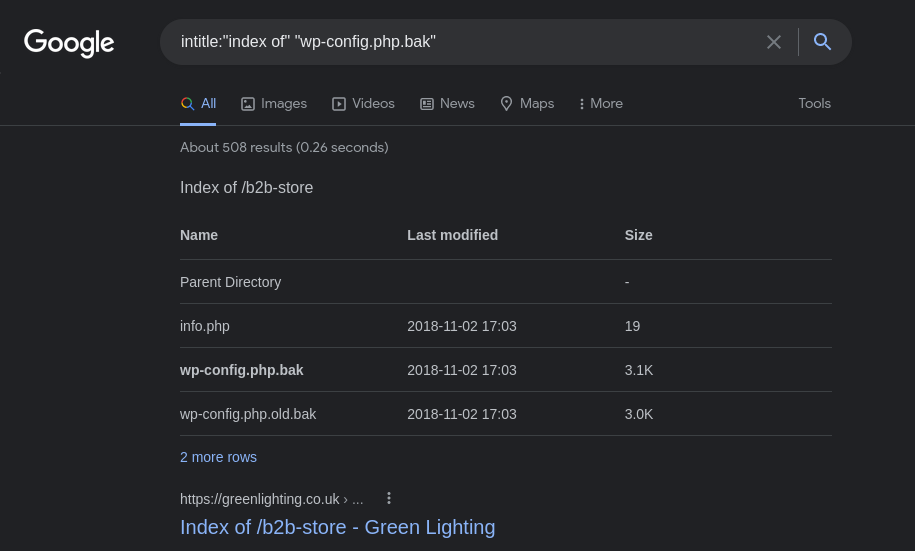This screenshot has height=551, width=915.
Task: Open the Tools options
Action: 814,103
